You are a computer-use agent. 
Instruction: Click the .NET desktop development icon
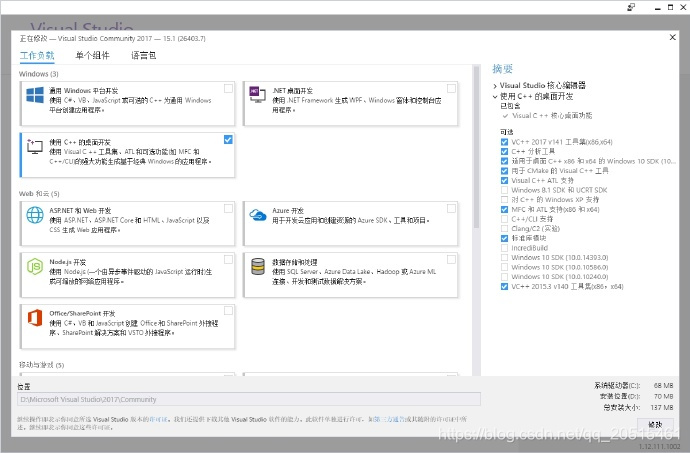[257, 94]
